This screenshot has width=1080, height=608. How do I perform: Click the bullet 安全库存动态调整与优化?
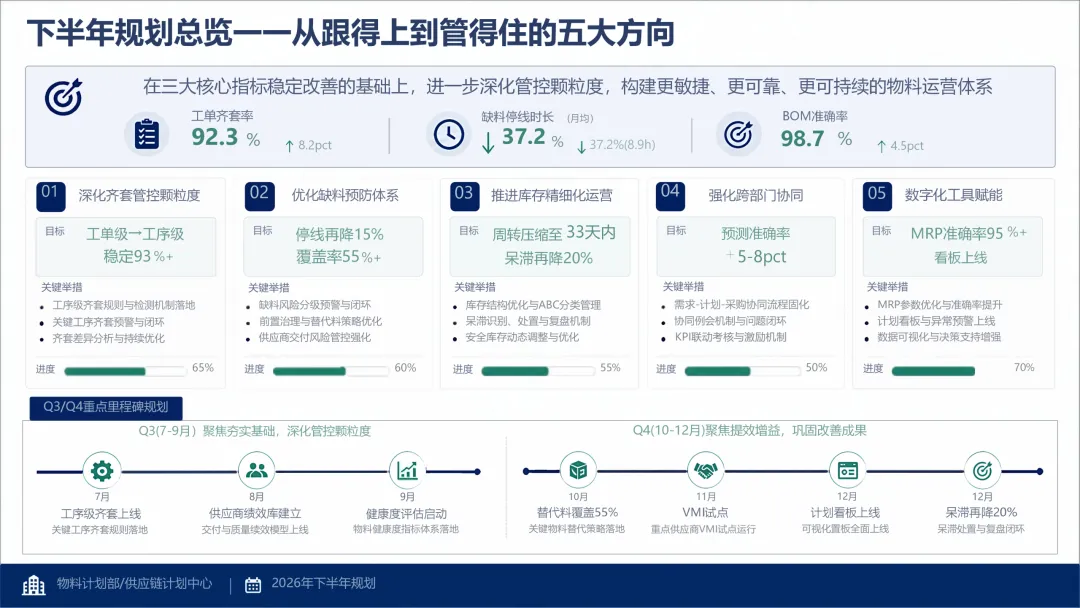coord(522,337)
